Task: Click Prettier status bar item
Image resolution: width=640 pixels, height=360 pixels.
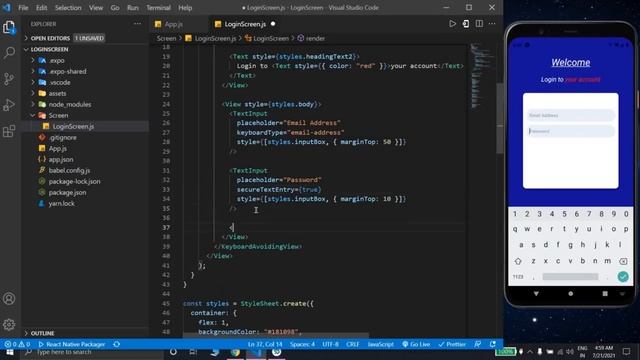Action: (452, 344)
